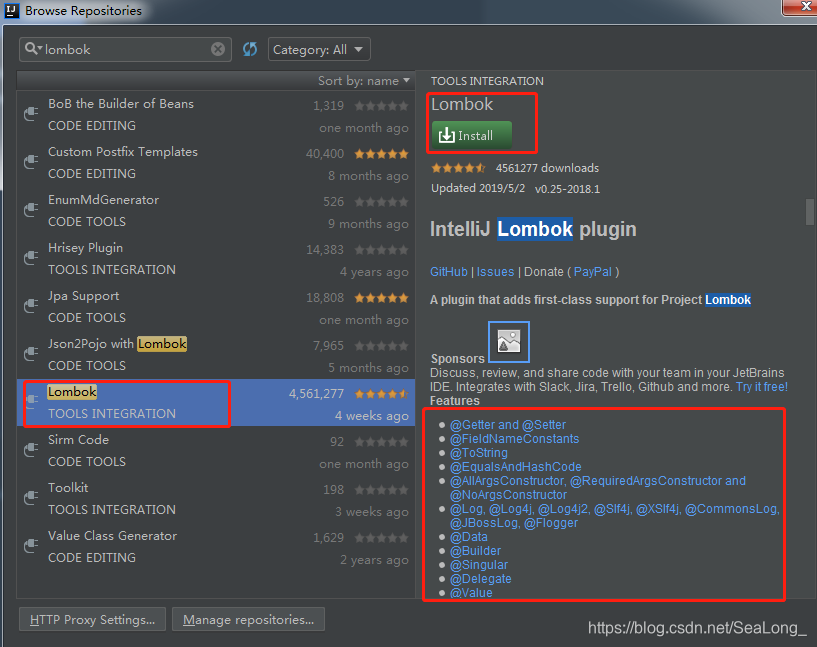Click plugin icon of Hrisey Plugin

(x=31, y=258)
